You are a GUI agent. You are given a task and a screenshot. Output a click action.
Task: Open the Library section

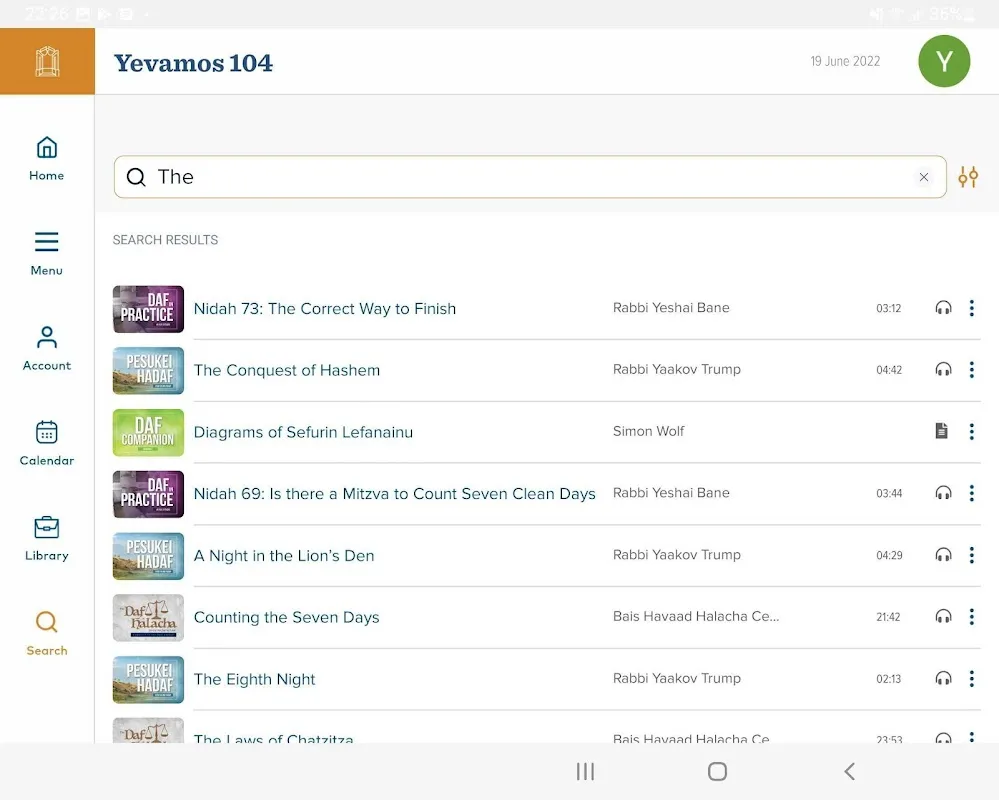pyautogui.click(x=46, y=538)
